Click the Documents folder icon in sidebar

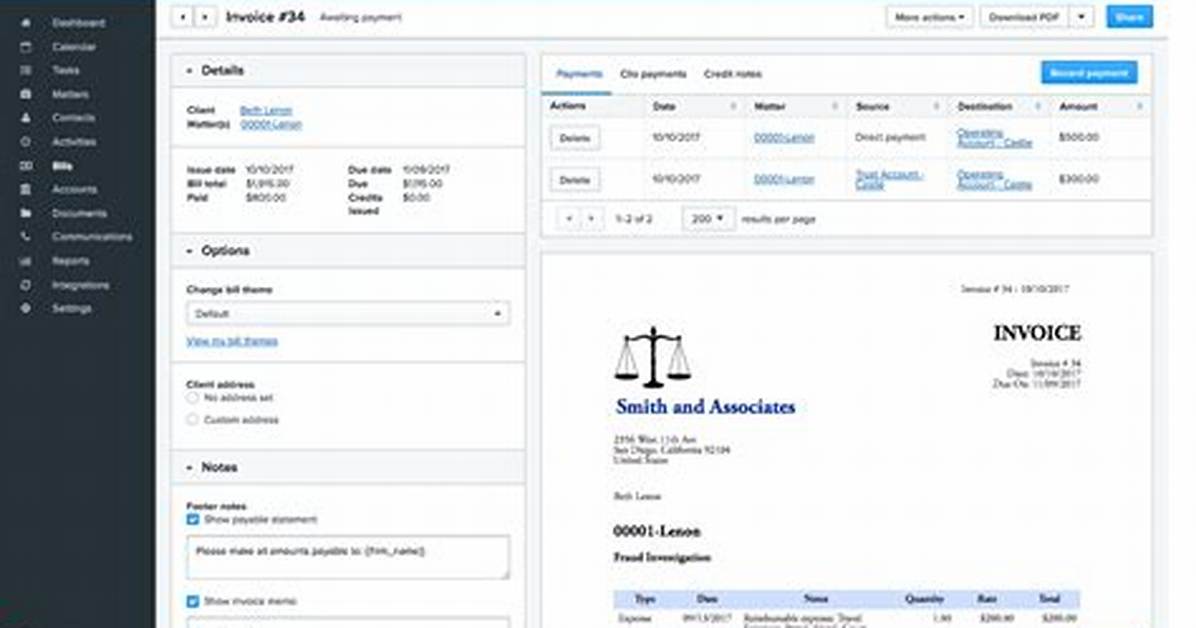pos(26,213)
